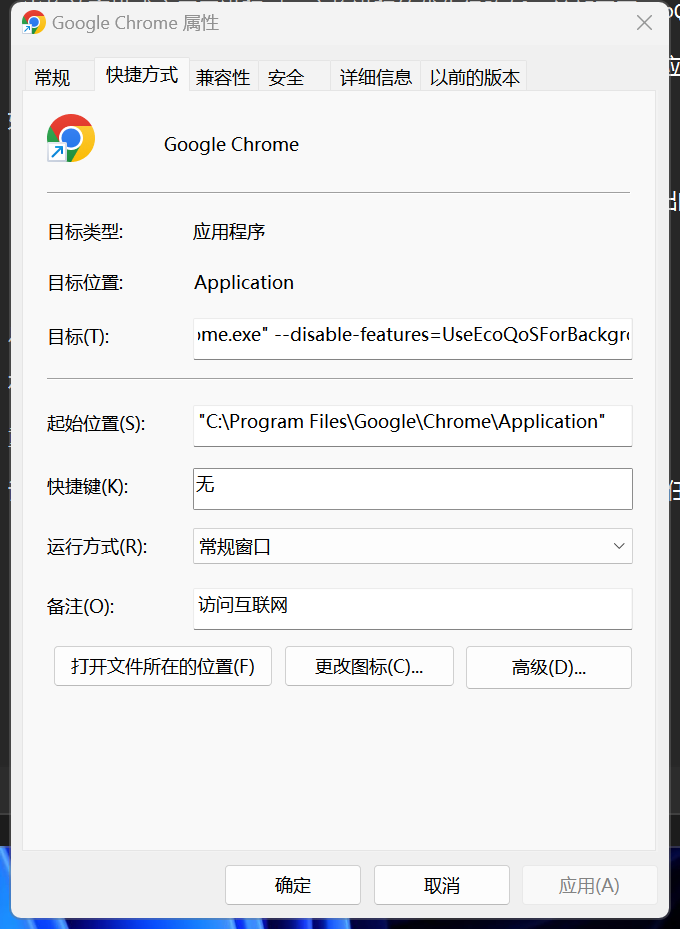Screen dimensions: 680x929
Task: Click the small Chrome icon in title bar
Action: pyautogui.click(x=34, y=23)
